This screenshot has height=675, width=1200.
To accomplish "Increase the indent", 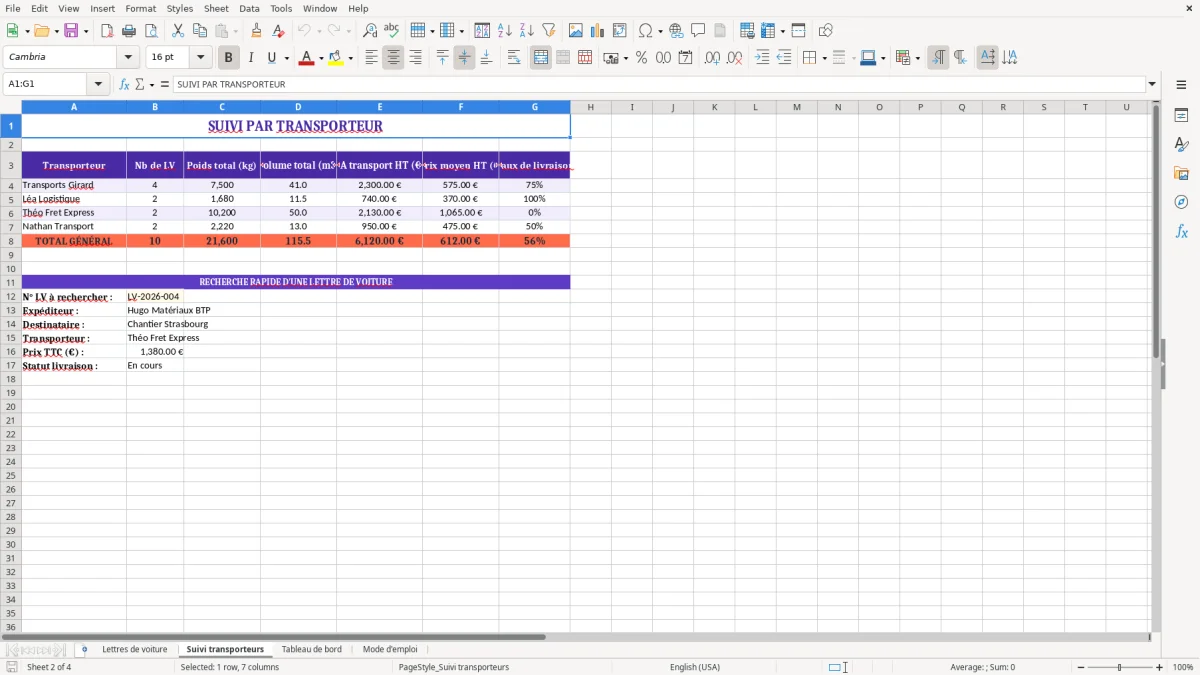I will (x=762, y=58).
